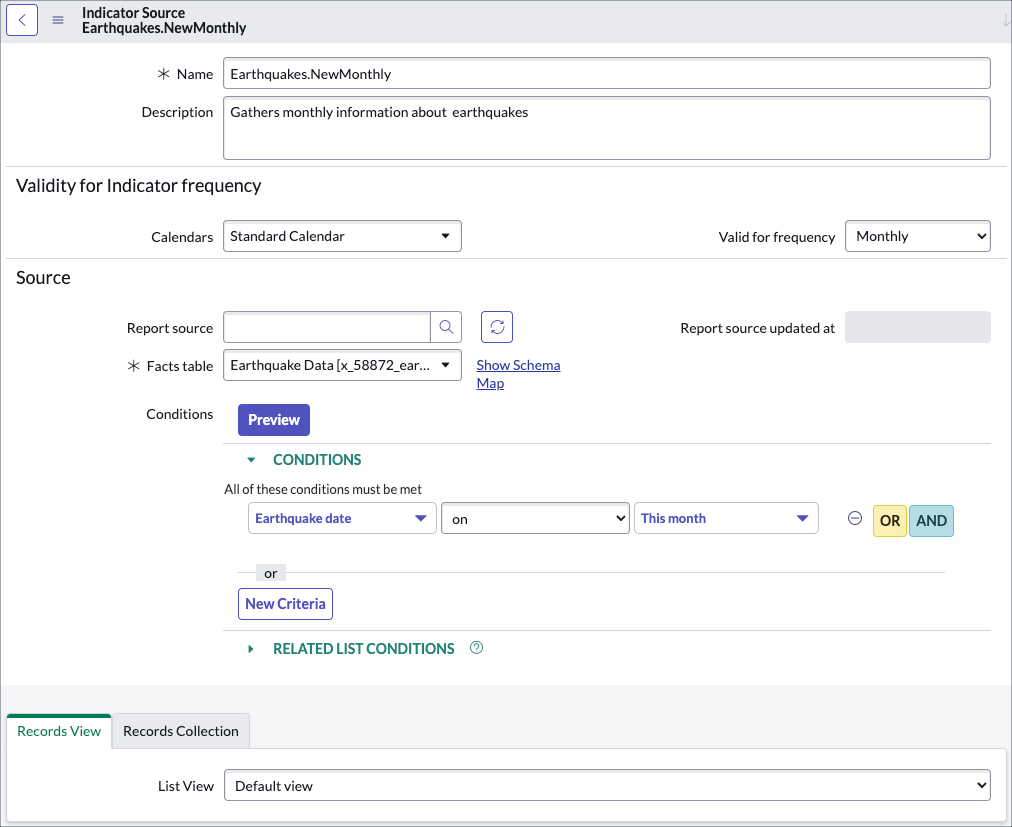1012x827 pixels.
Task: Change Valid for frequency from Monthly
Action: click(x=917, y=236)
